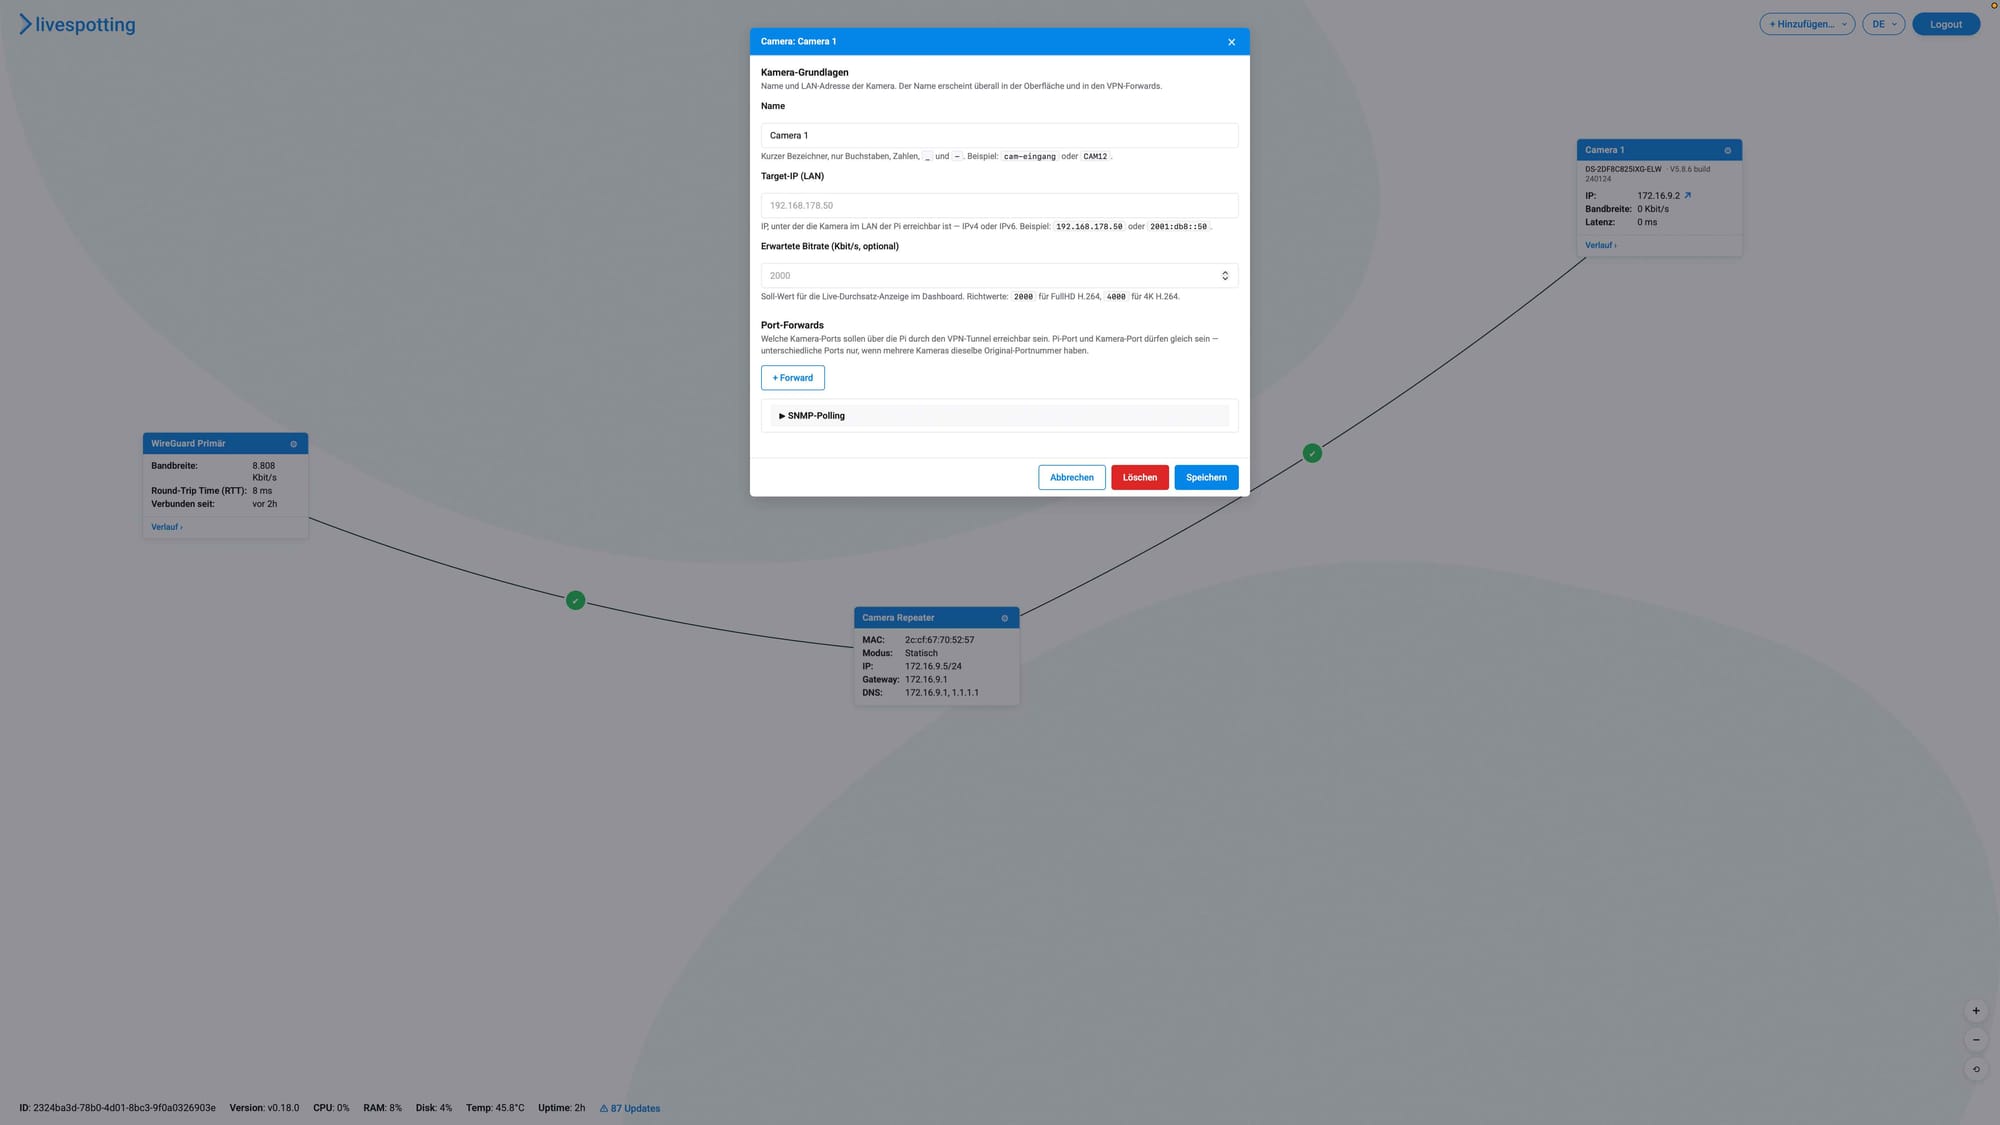Focus the Name input field

[x=999, y=136]
